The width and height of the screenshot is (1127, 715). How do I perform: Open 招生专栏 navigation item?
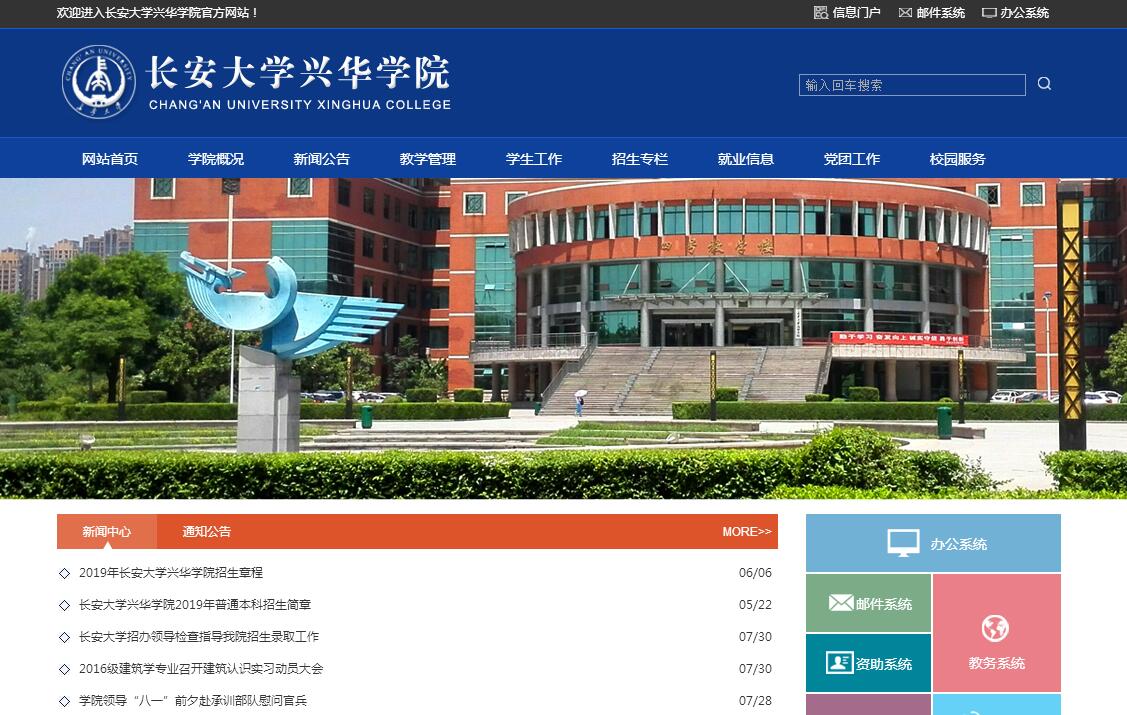click(x=640, y=159)
